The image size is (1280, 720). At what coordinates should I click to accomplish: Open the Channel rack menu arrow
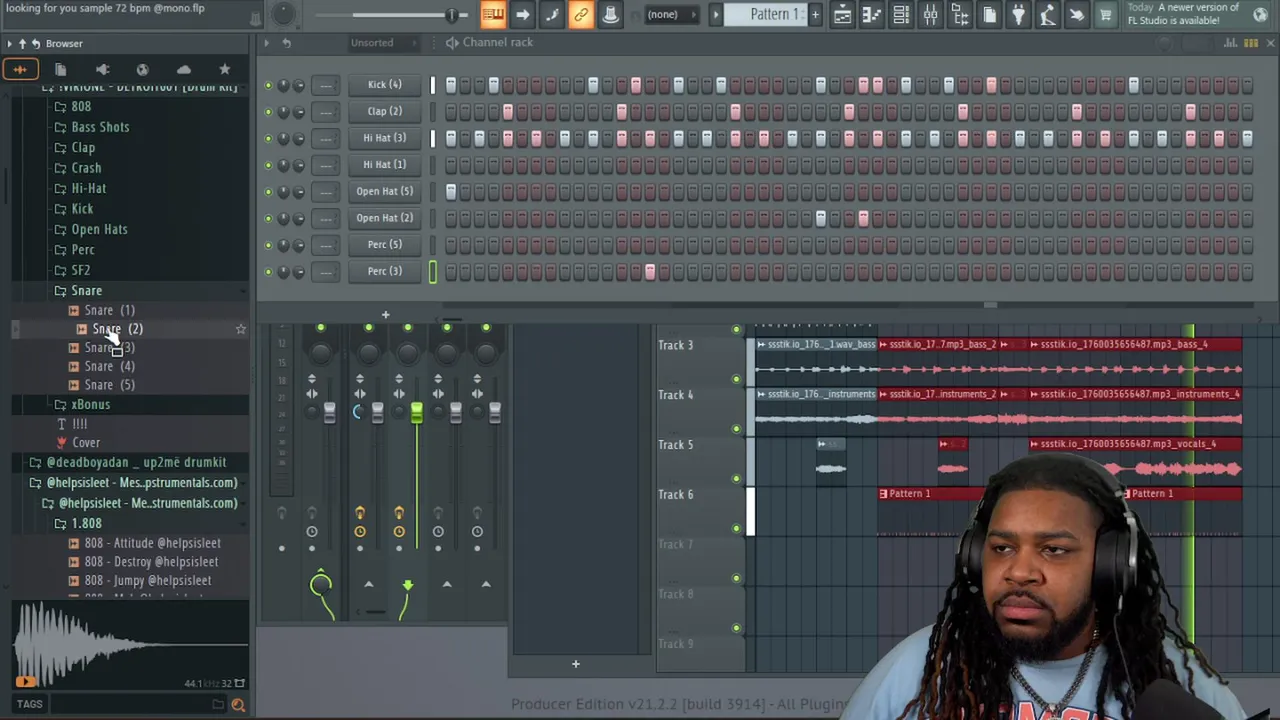coord(266,43)
